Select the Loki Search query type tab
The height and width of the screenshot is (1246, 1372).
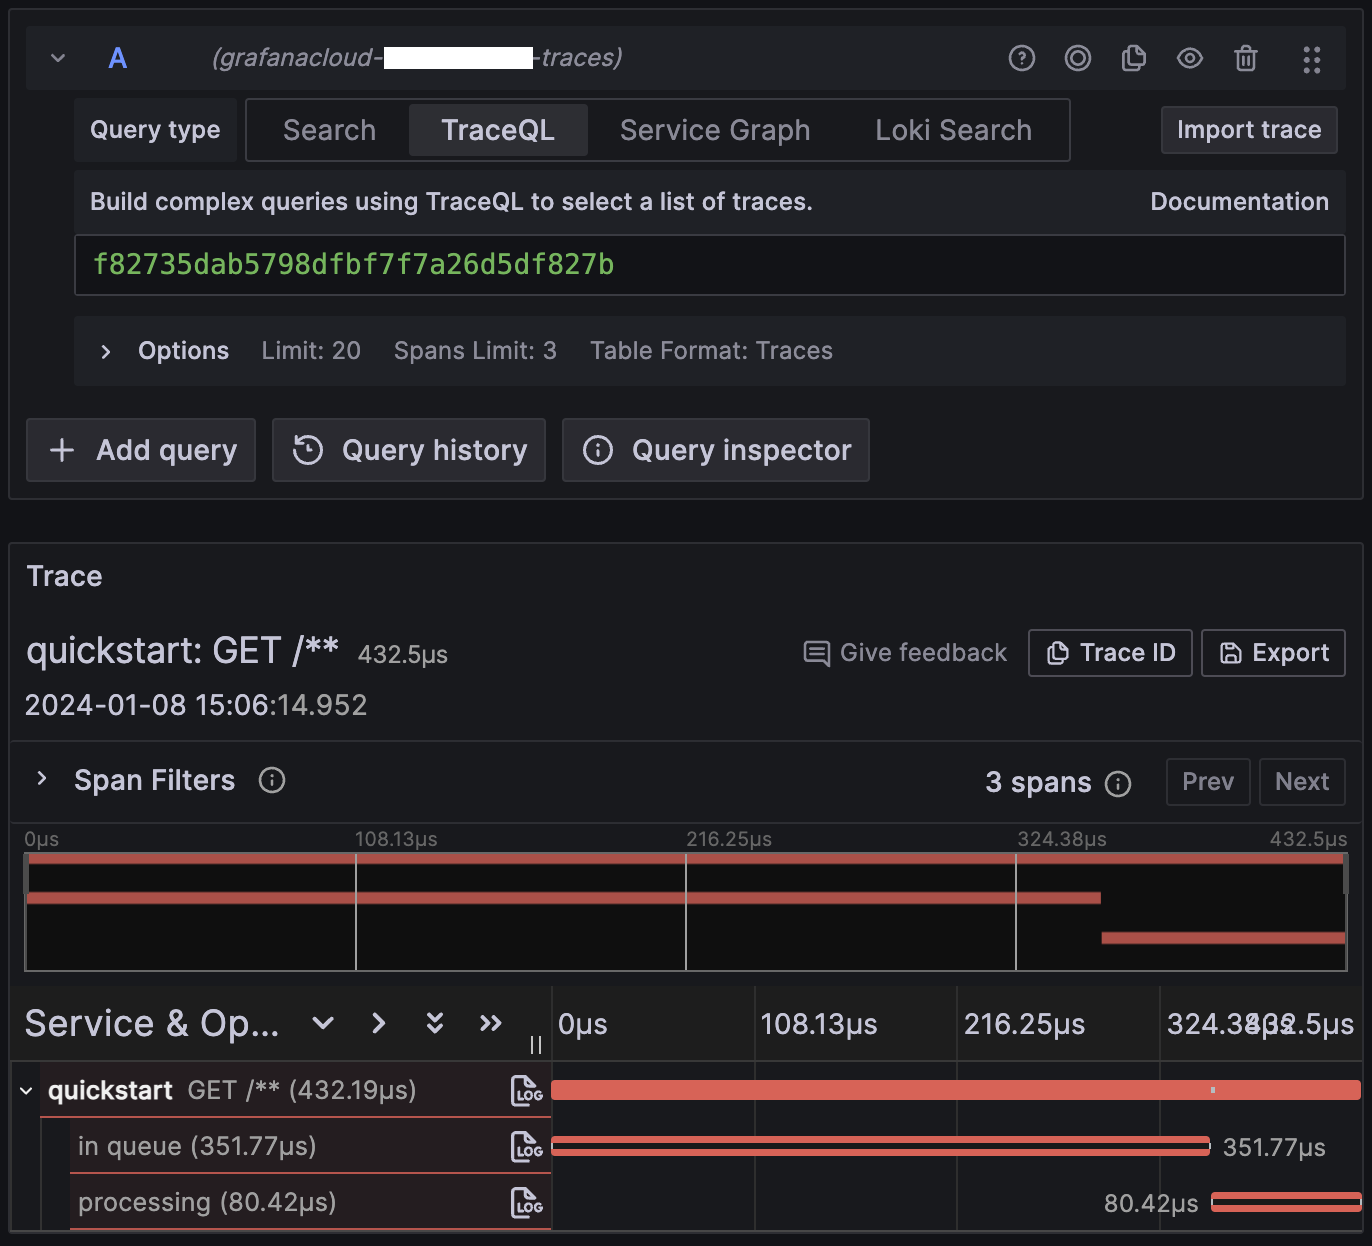pos(953,130)
